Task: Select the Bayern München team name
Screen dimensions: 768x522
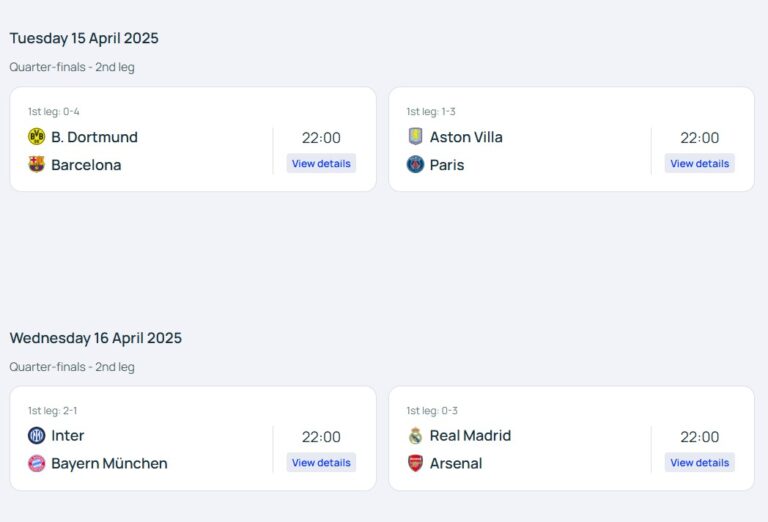Action: point(109,464)
